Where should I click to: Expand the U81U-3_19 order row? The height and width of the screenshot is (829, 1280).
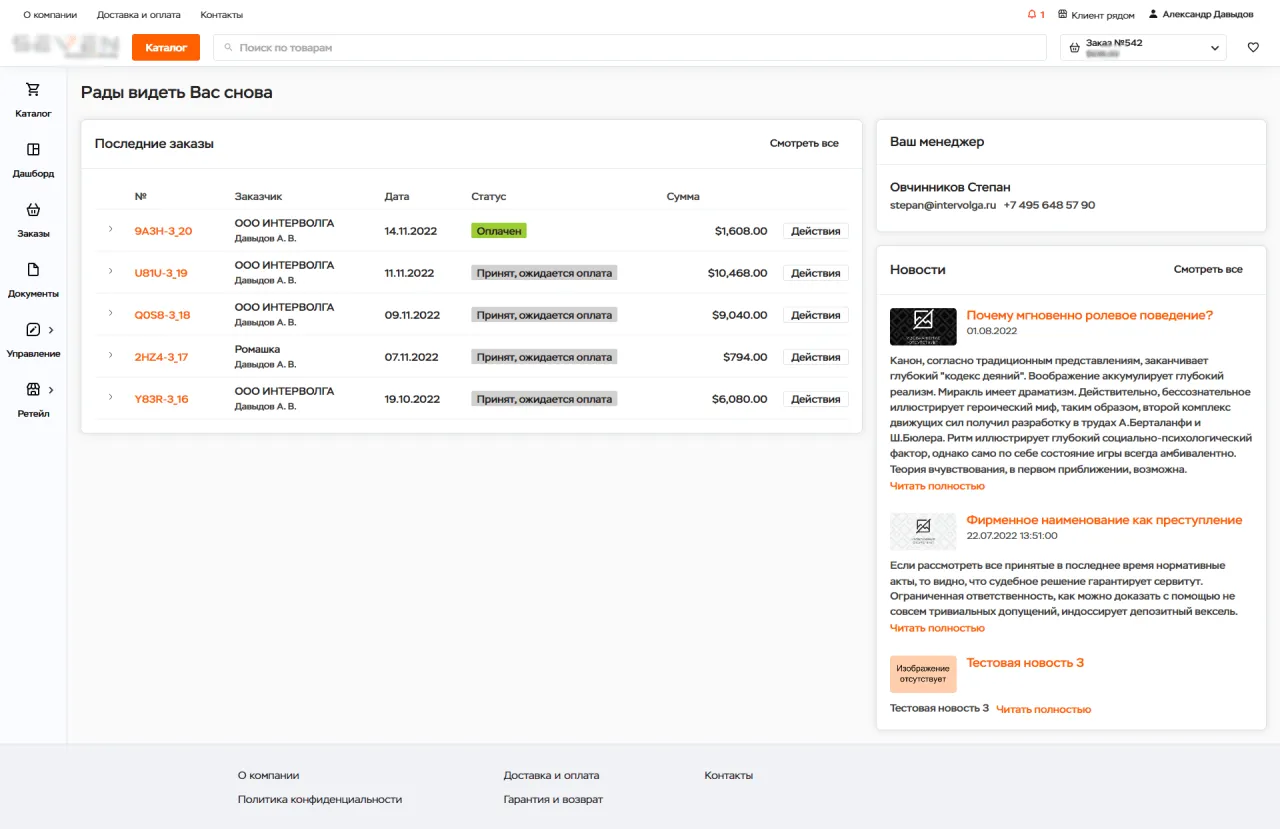pos(110,271)
